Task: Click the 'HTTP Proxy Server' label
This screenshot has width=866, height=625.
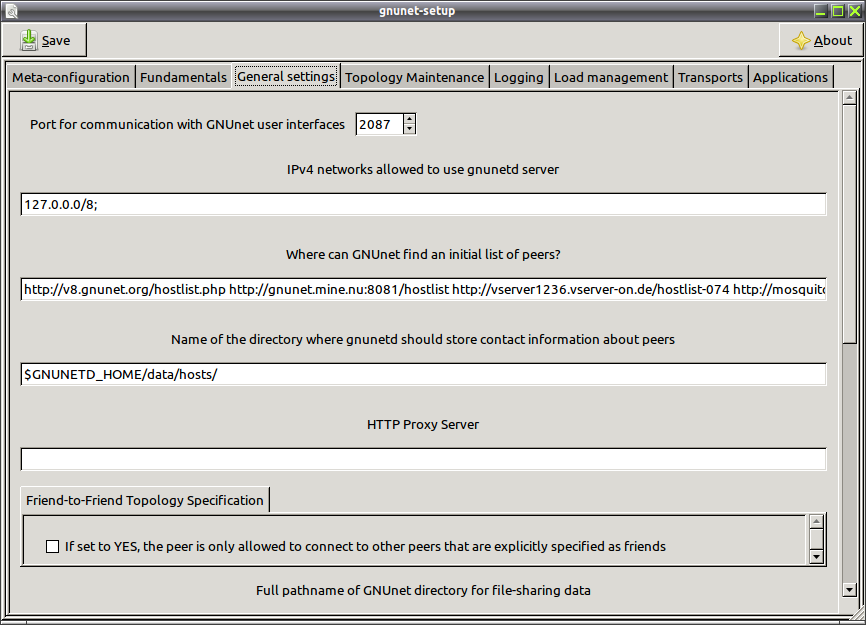Action: (423, 425)
